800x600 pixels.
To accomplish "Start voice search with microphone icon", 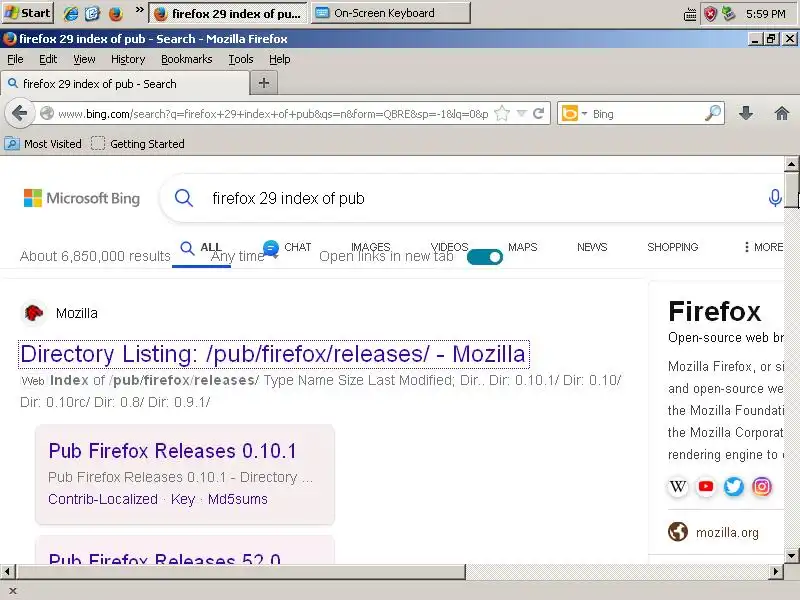I will tap(774, 198).
